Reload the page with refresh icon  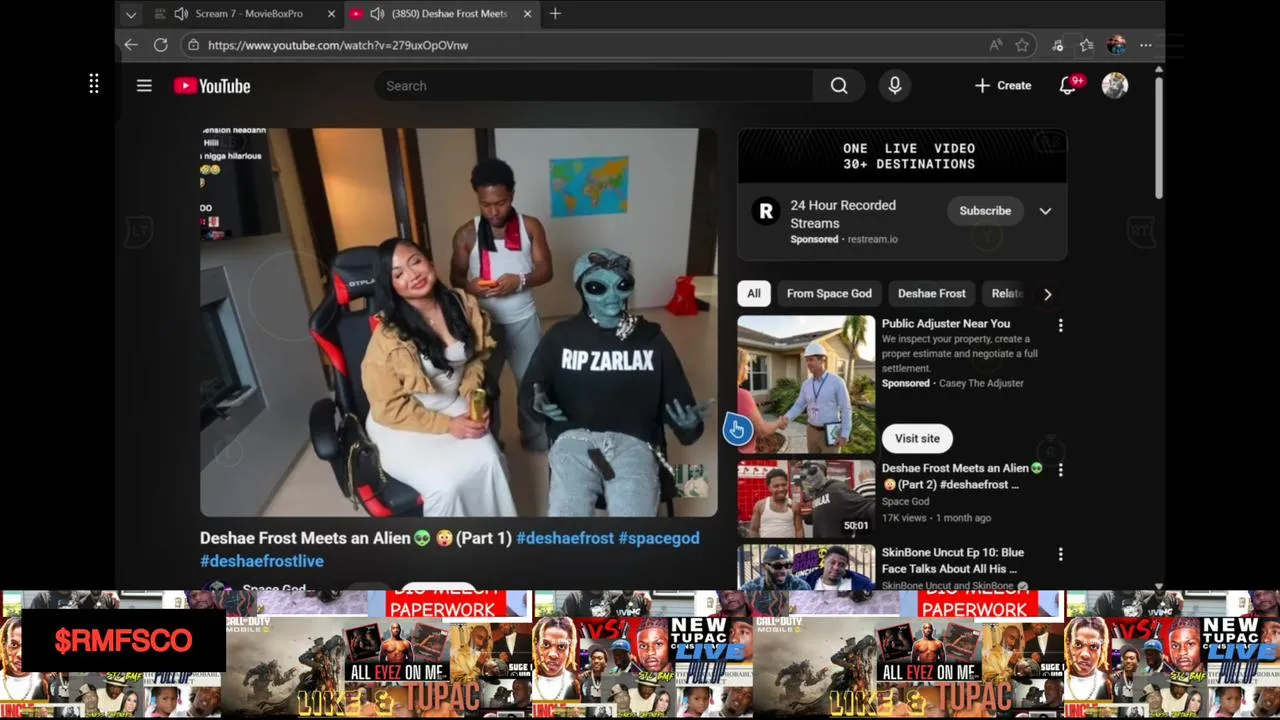[160, 45]
